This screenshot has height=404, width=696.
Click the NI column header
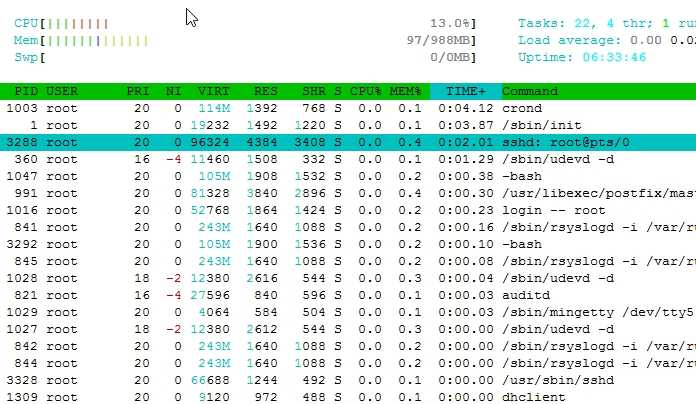coord(174,91)
